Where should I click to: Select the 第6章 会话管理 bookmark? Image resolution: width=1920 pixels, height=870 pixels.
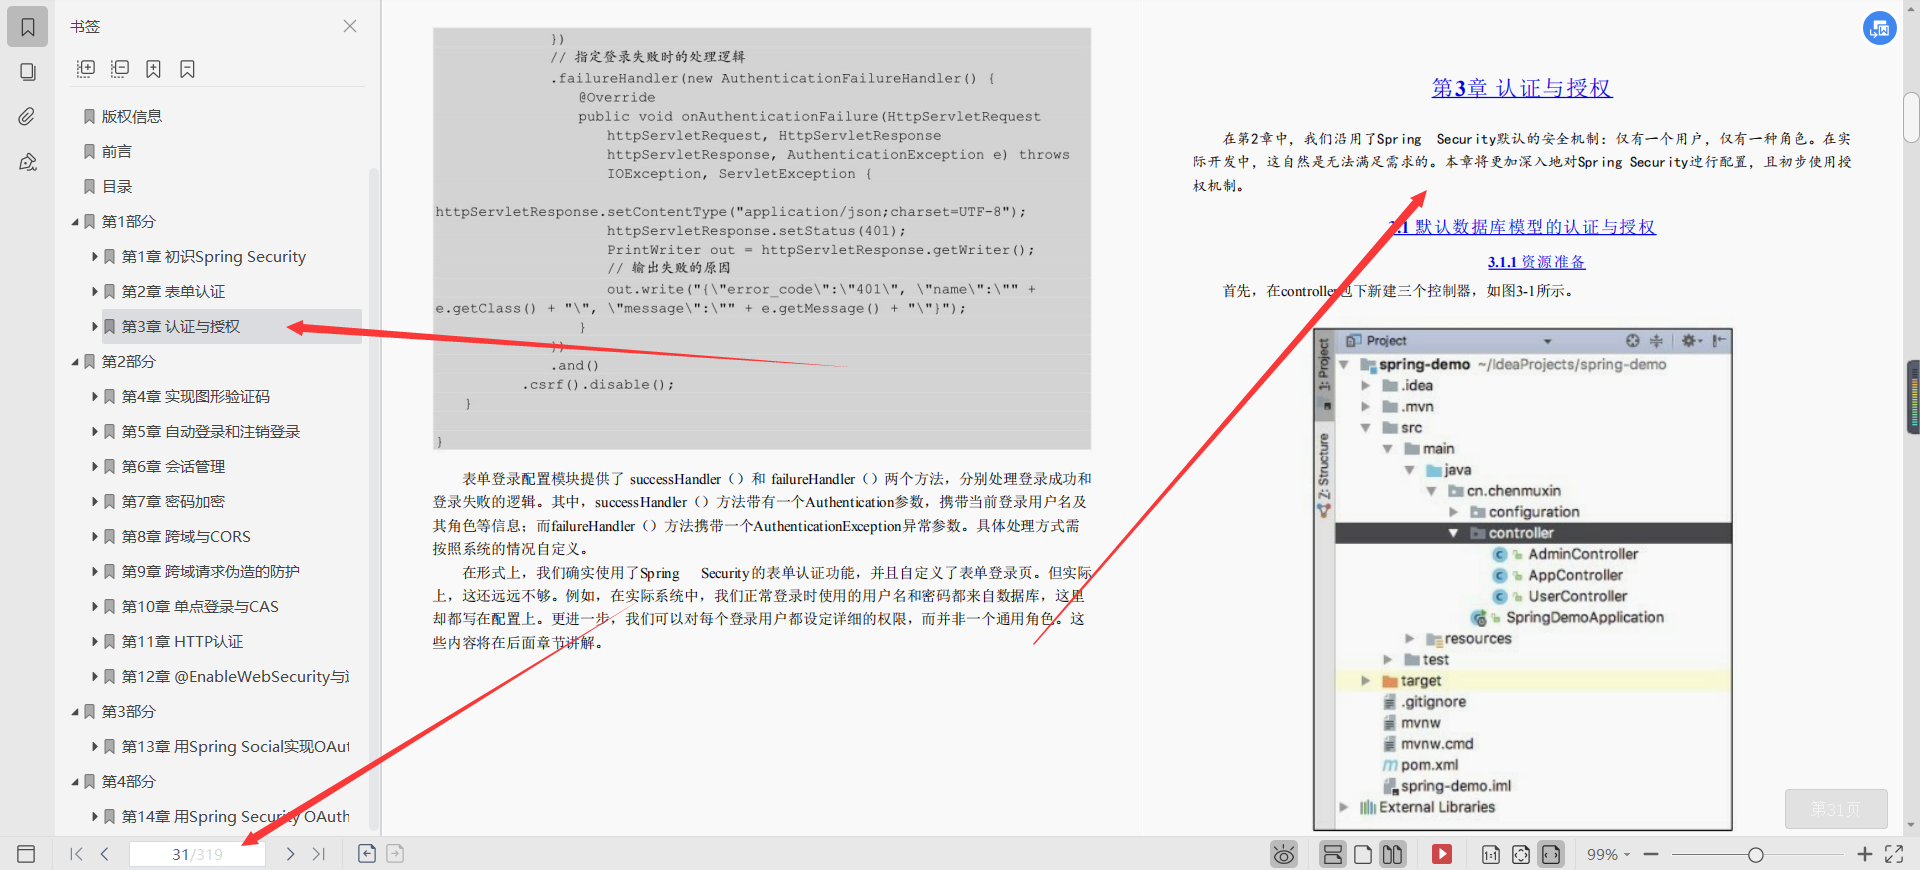[173, 466]
